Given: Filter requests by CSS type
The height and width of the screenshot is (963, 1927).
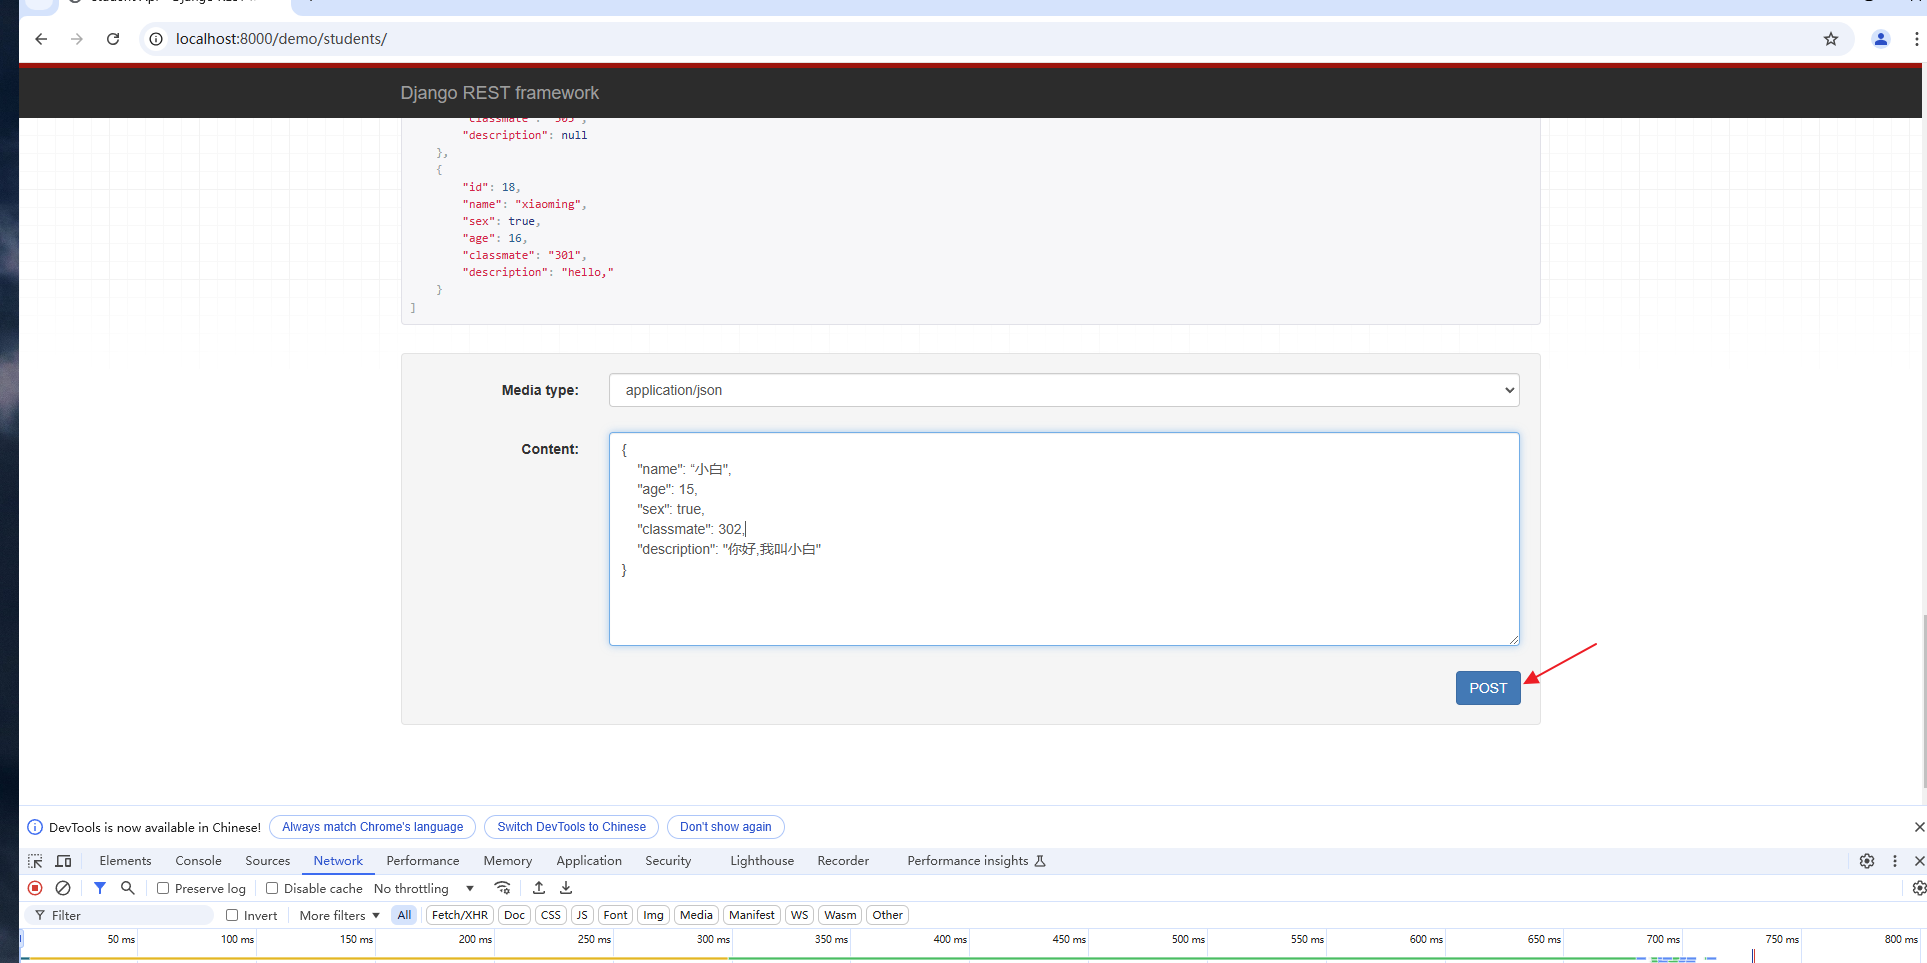Looking at the screenshot, I should tap(551, 915).
